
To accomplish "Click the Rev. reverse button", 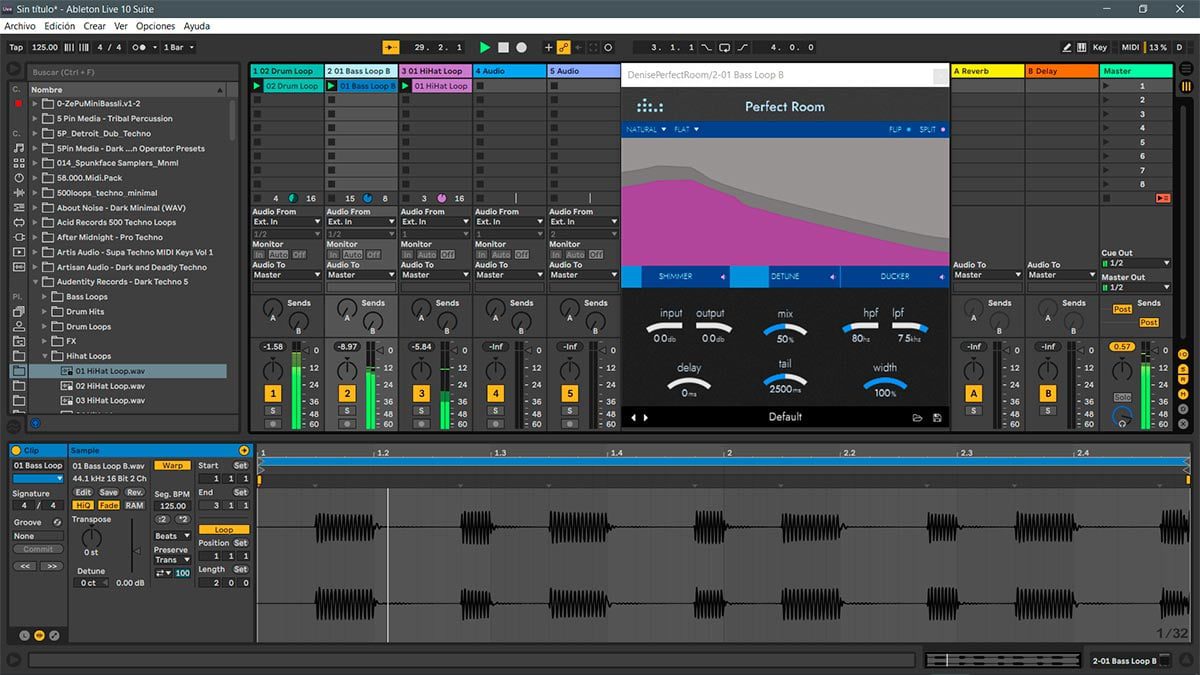I will [x=134, y=492].
